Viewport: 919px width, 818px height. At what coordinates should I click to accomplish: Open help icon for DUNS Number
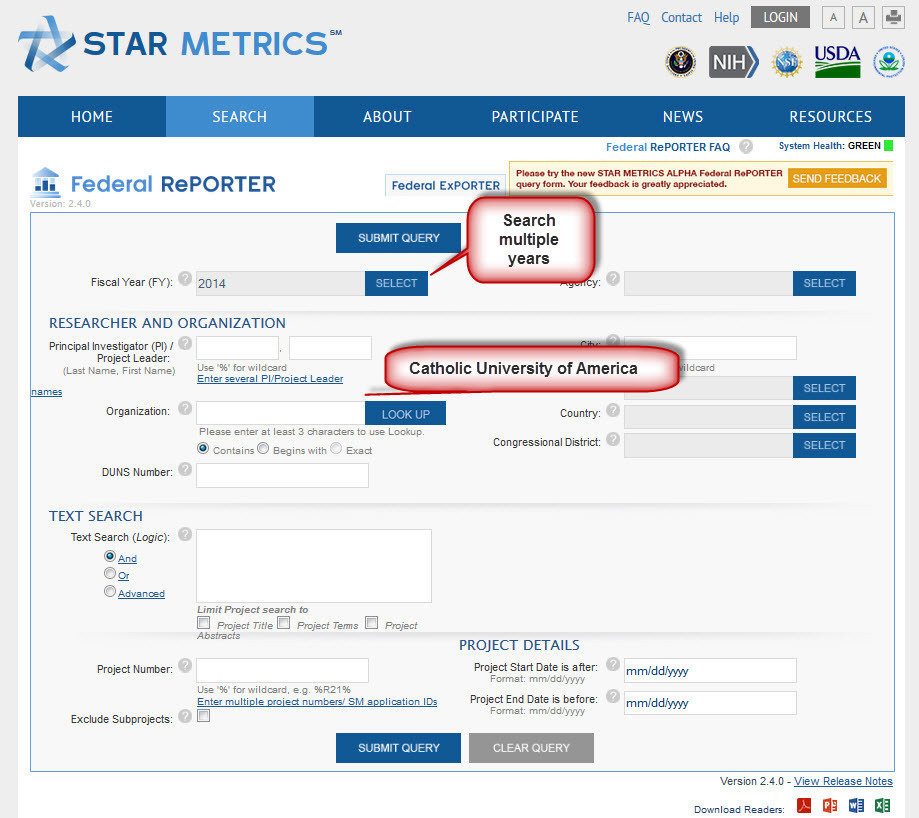(185, 469)
